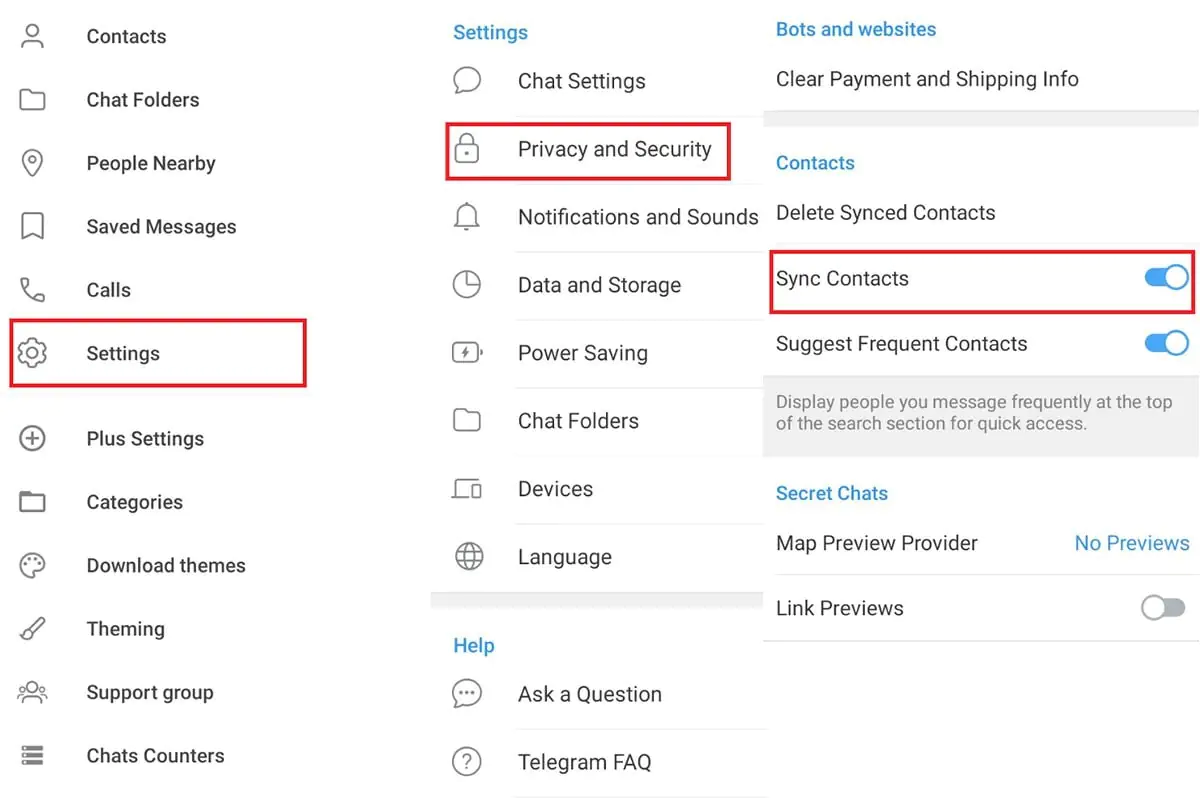Open Saved Messages bookmark icon
This screenshot has width=1200, height=800.
click(x=33, y=227)
